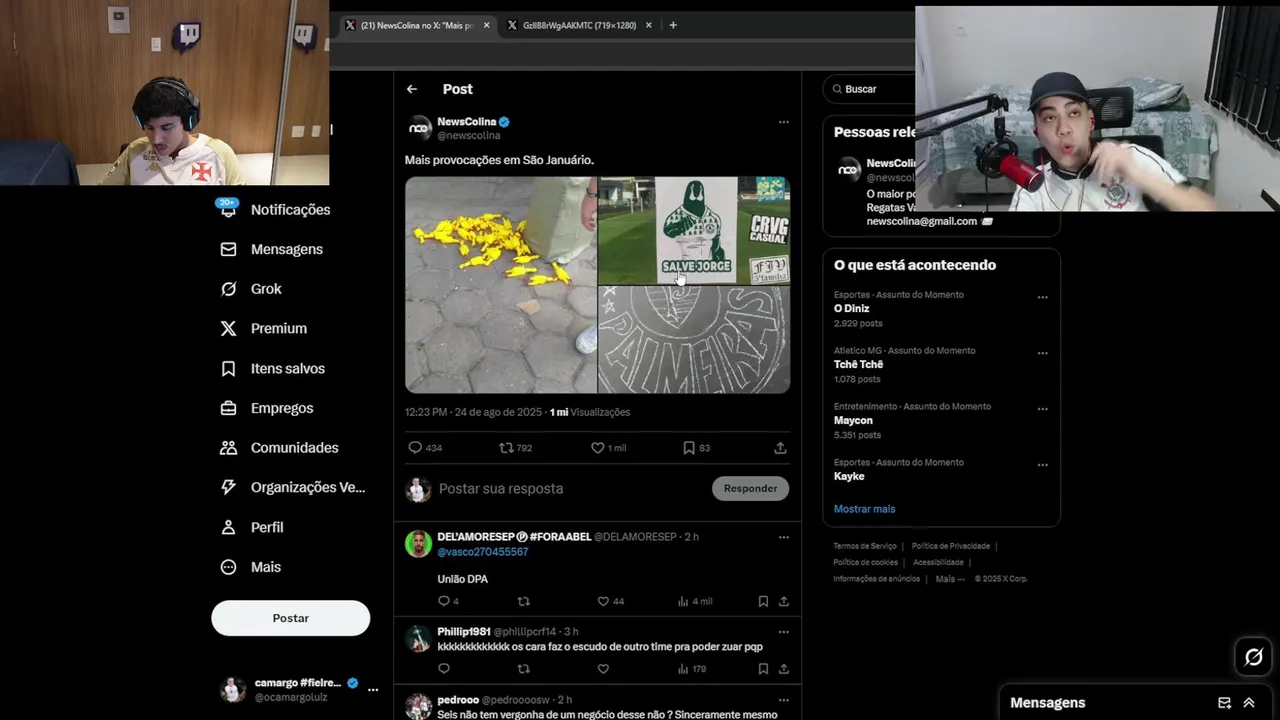Expand the Mensagens drawer chevrons
This screenshot has height=720, width=1280.
tap(1249, 703)
